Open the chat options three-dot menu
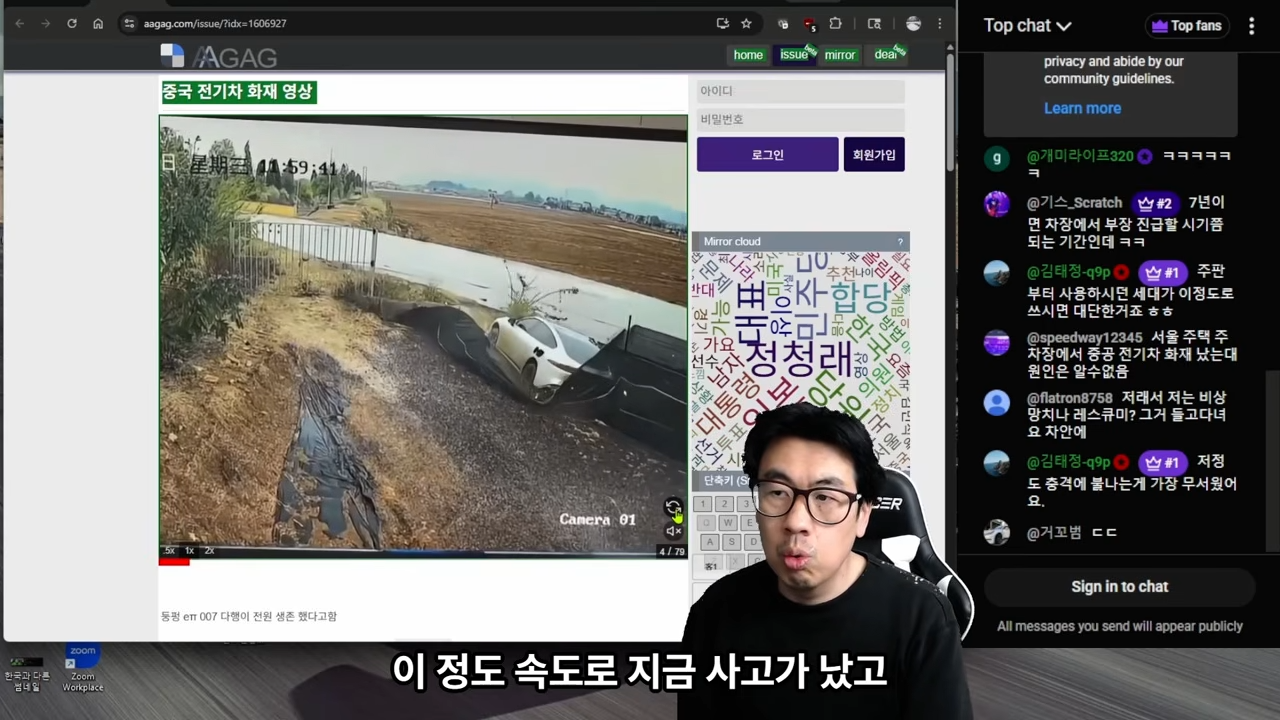 click(x=1251, y=26)
